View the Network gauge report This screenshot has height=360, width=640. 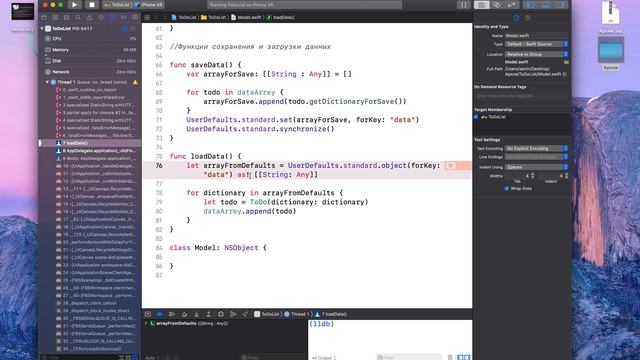(x=90, y=72)
